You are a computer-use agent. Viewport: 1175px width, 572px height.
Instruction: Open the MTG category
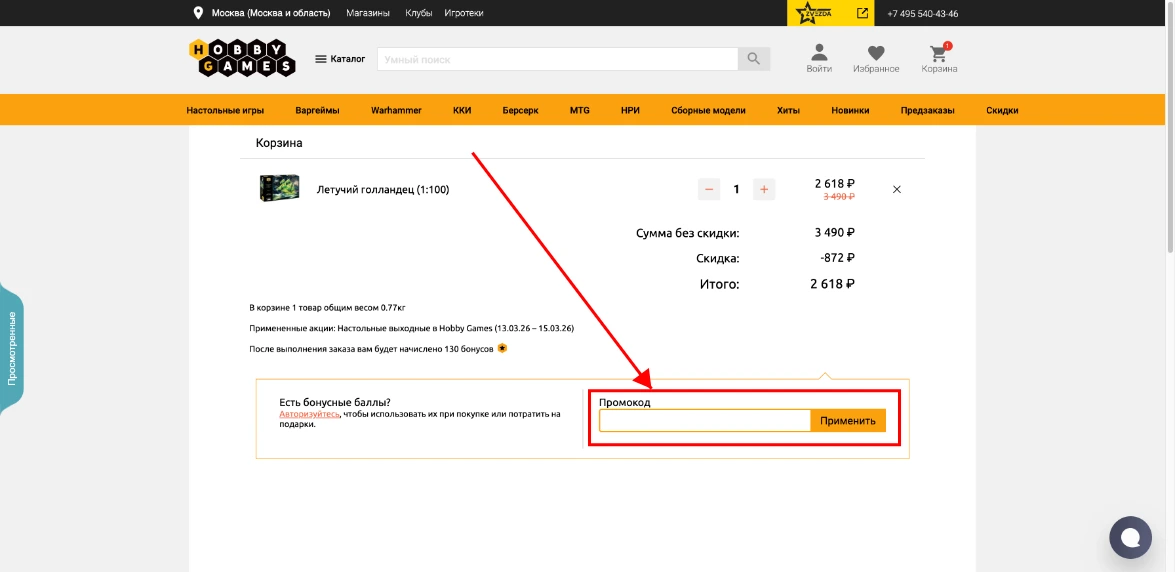coord(580,110)
